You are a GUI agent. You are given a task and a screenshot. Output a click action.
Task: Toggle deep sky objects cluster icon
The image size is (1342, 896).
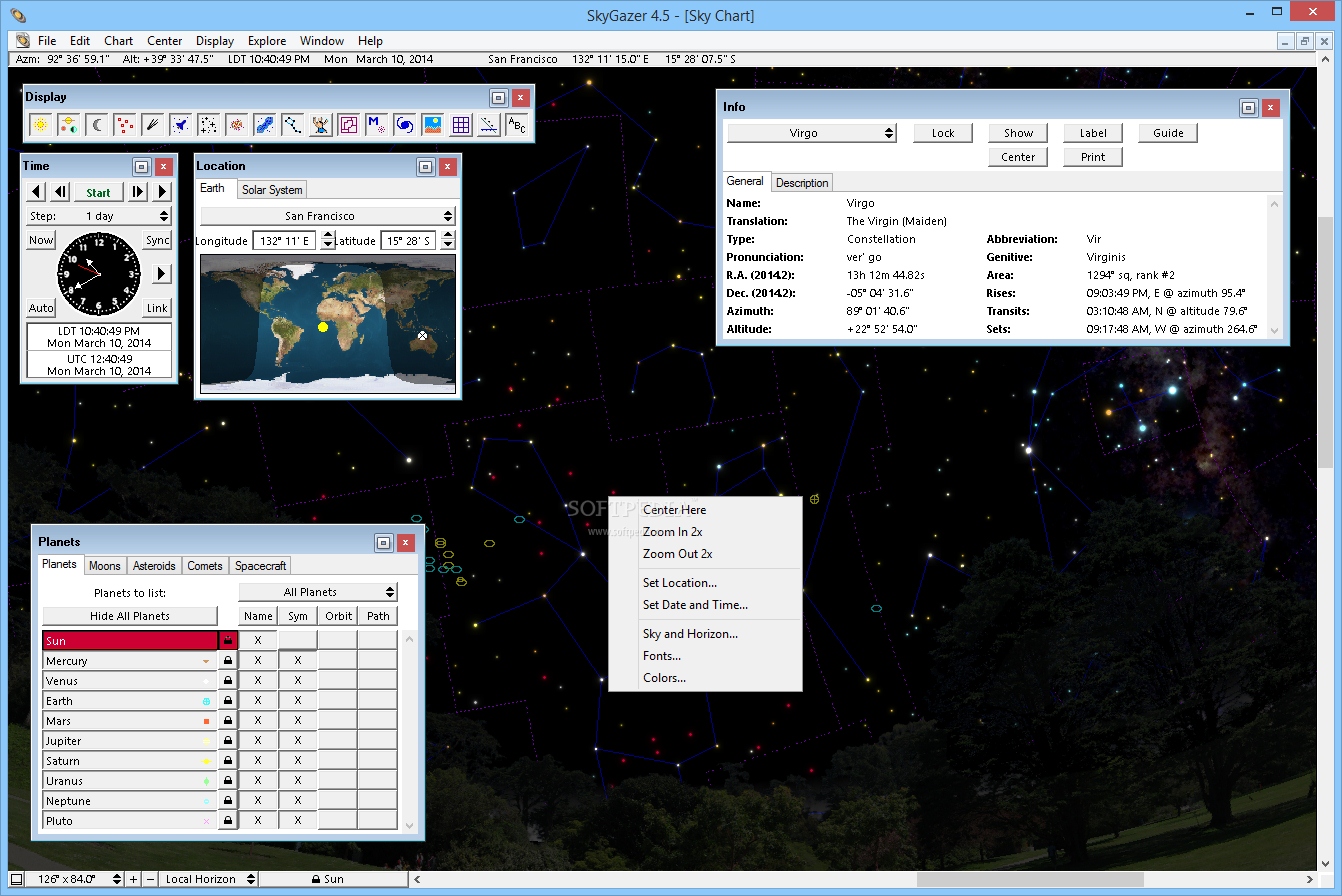(x=237, y=125)
